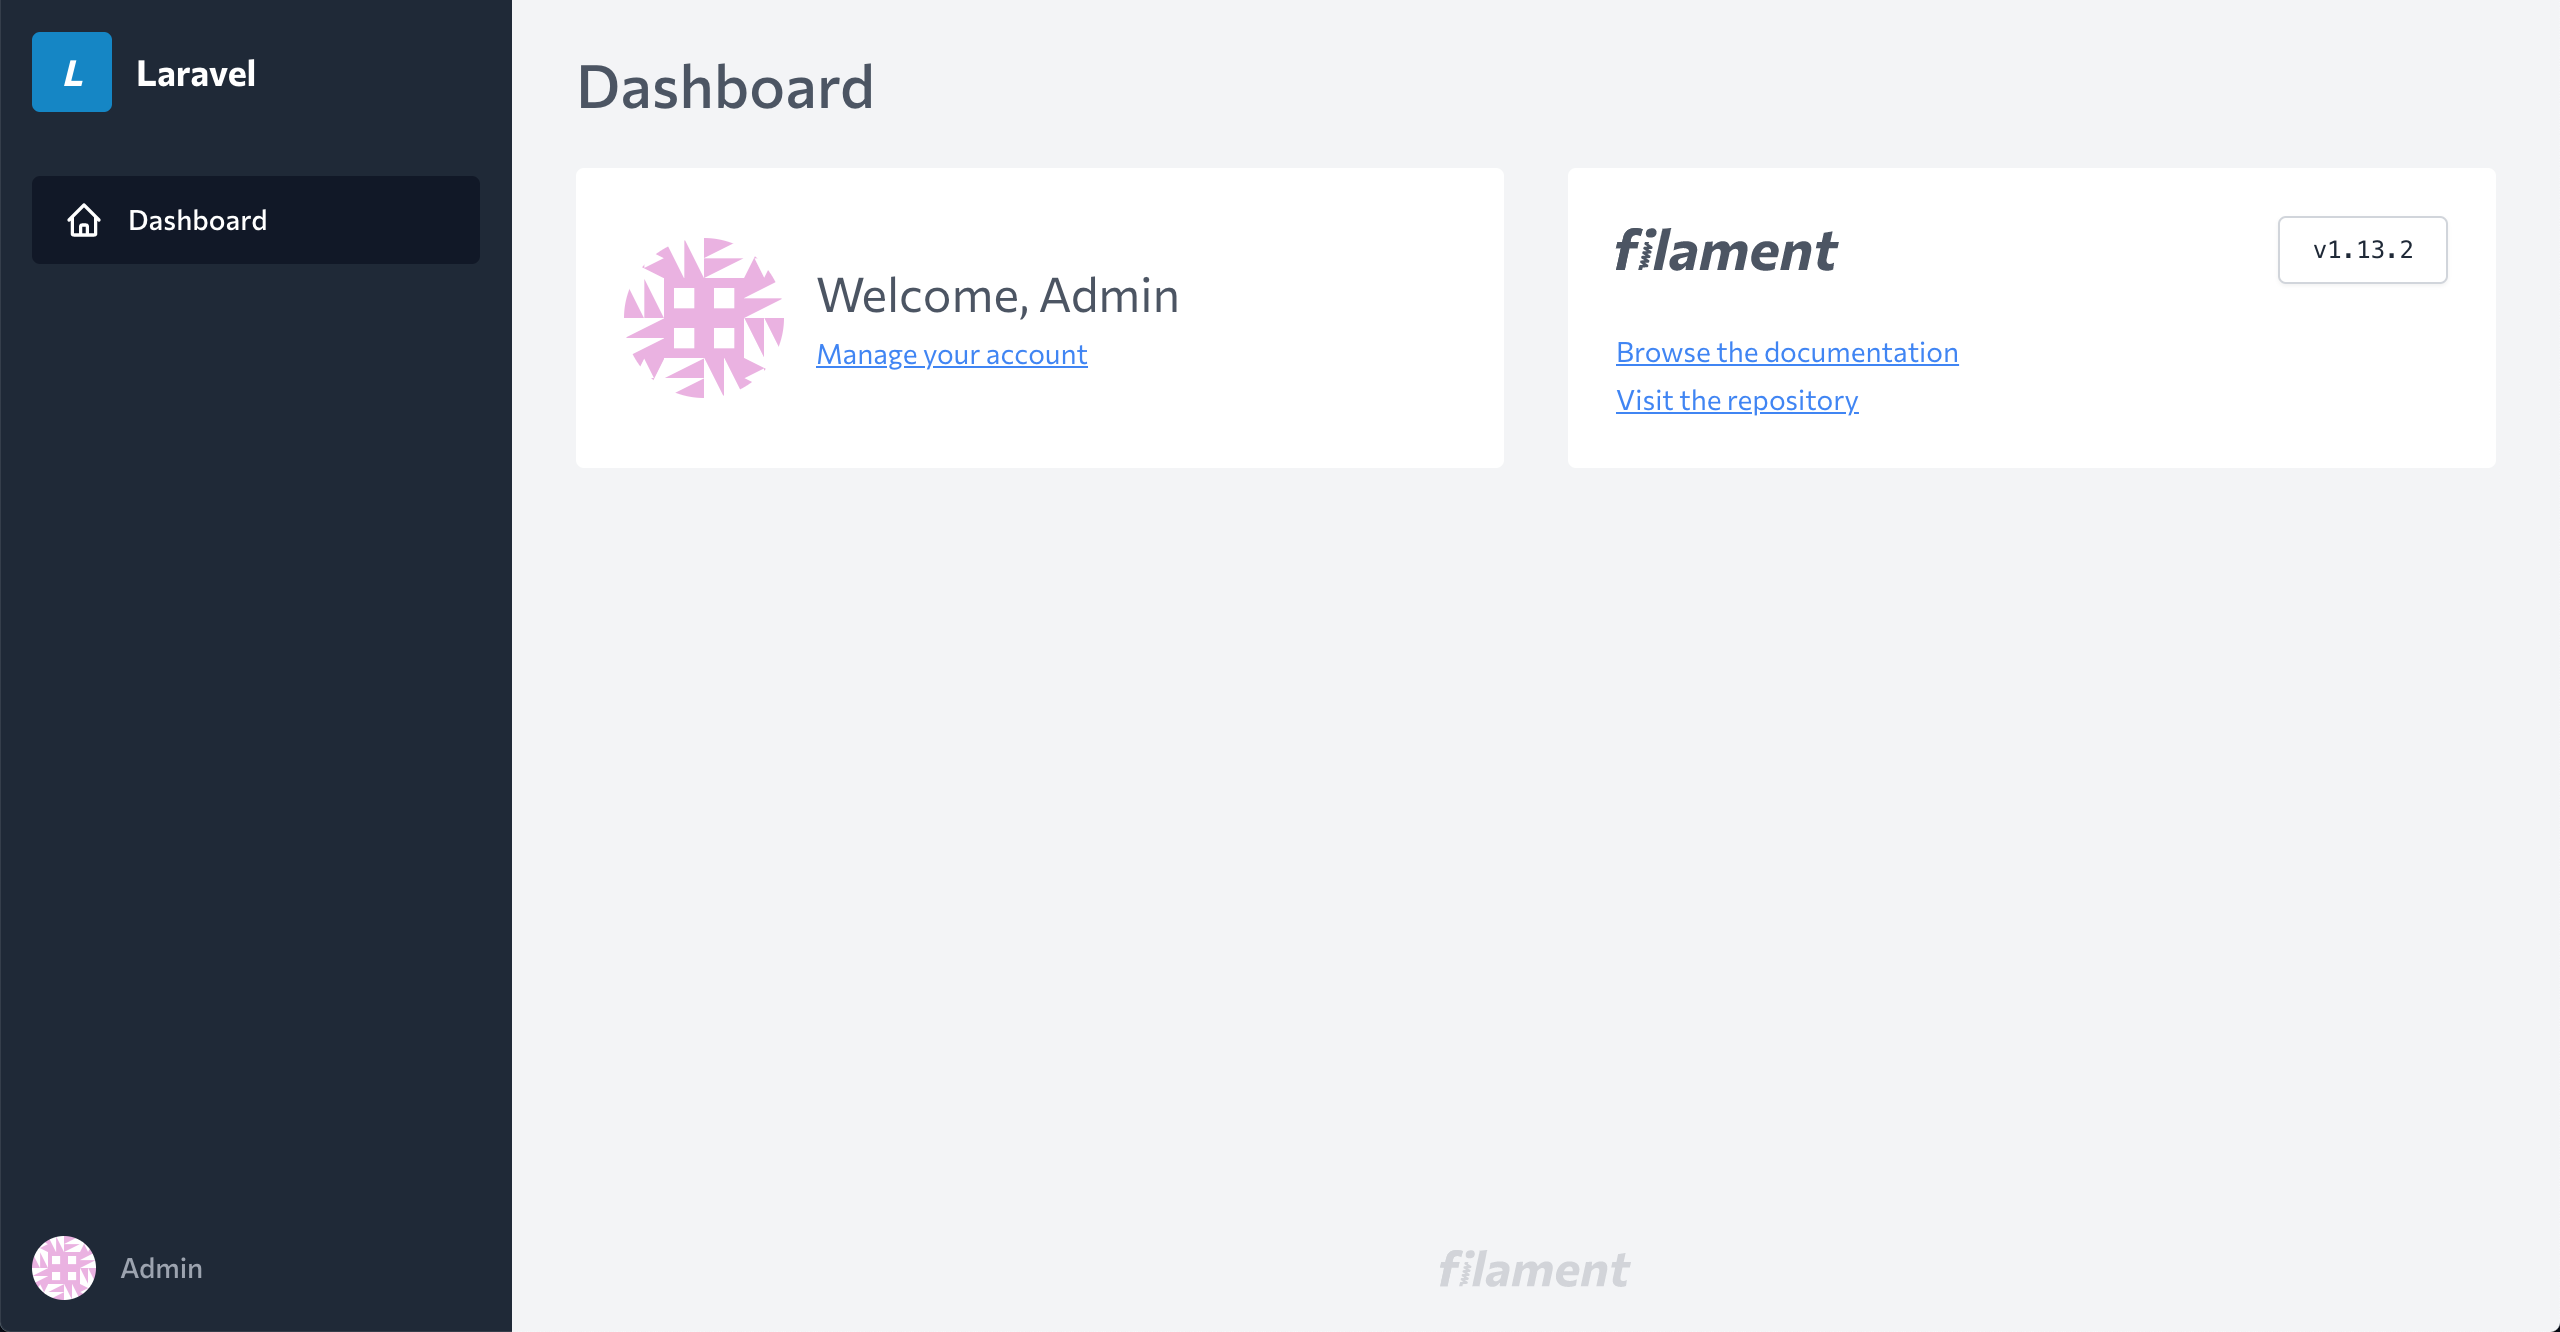Click the home icon in the sidebar

pos(84,220)
